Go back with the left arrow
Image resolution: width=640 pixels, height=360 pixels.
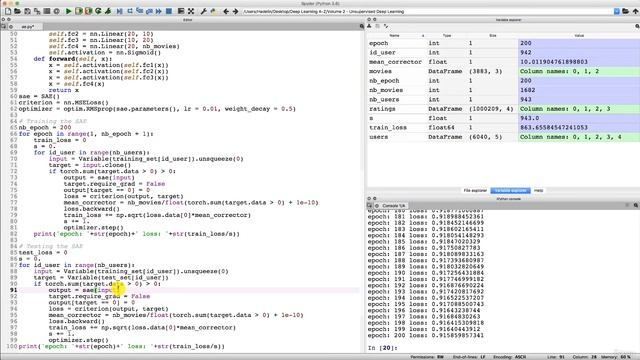pos(226,11)
